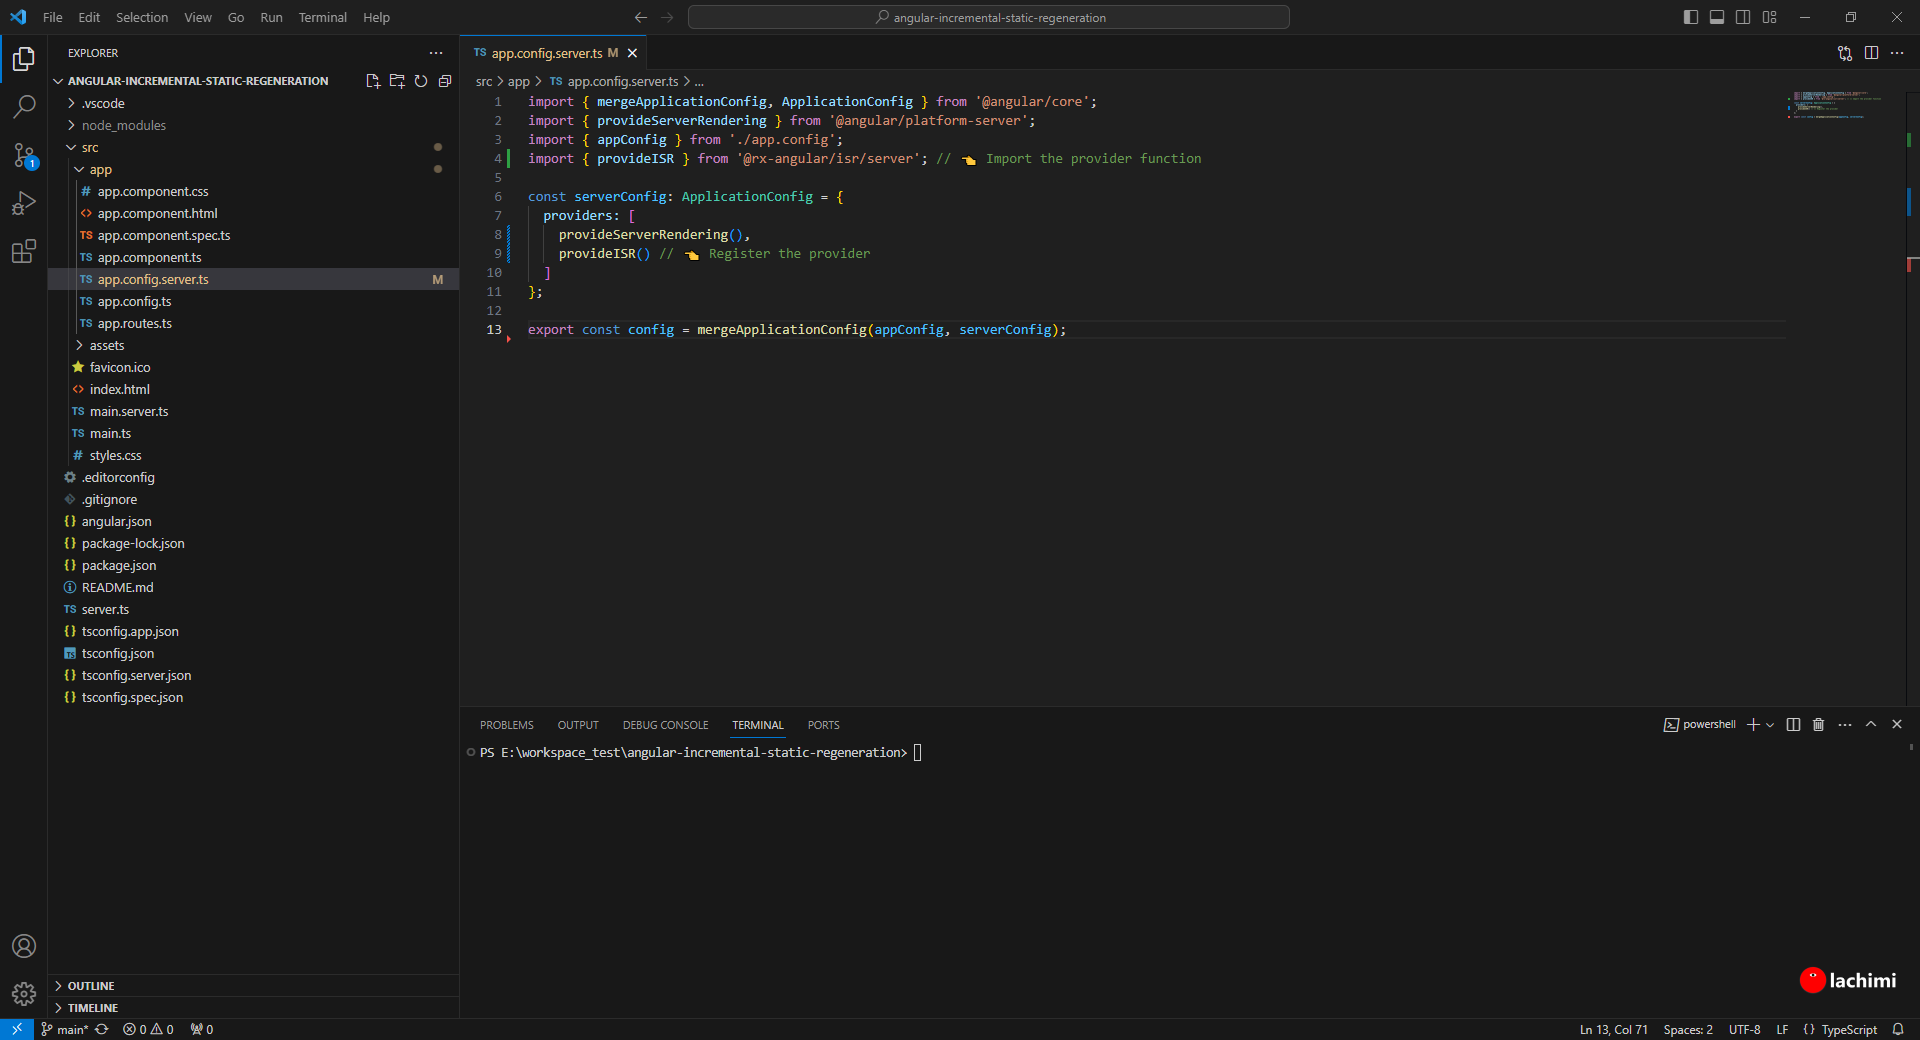The height and width of the screenshot is (1040, 1920).
Task: Open the Run and Debug view
Action: 24,204
